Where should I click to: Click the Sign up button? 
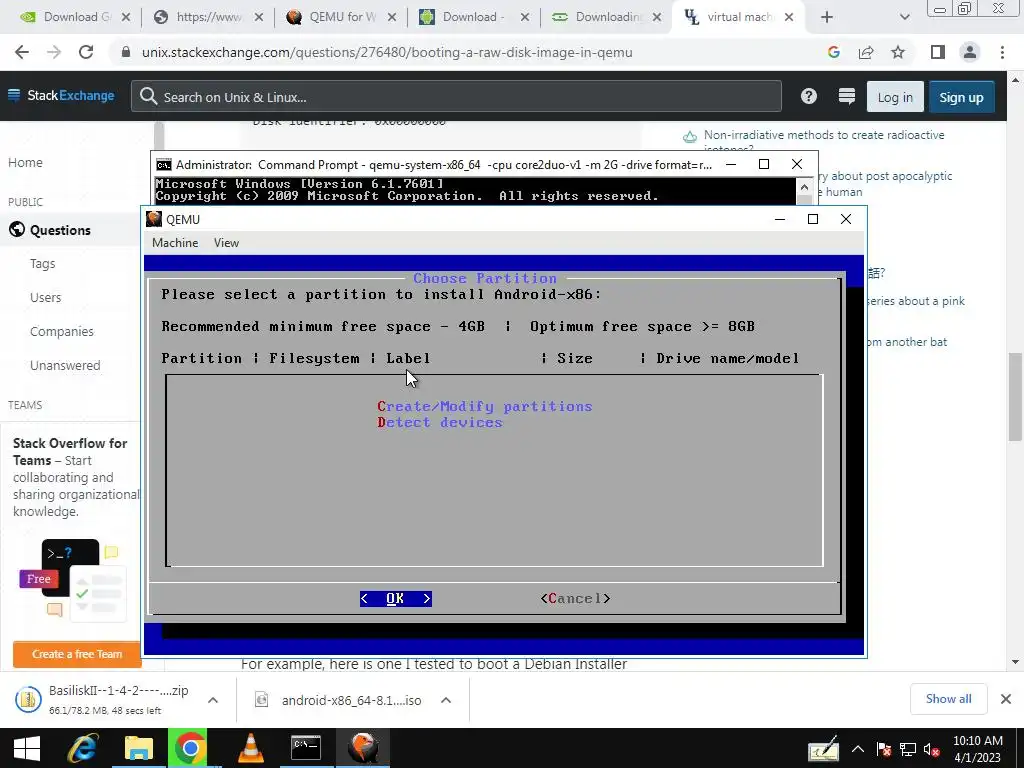pos(961,97)
